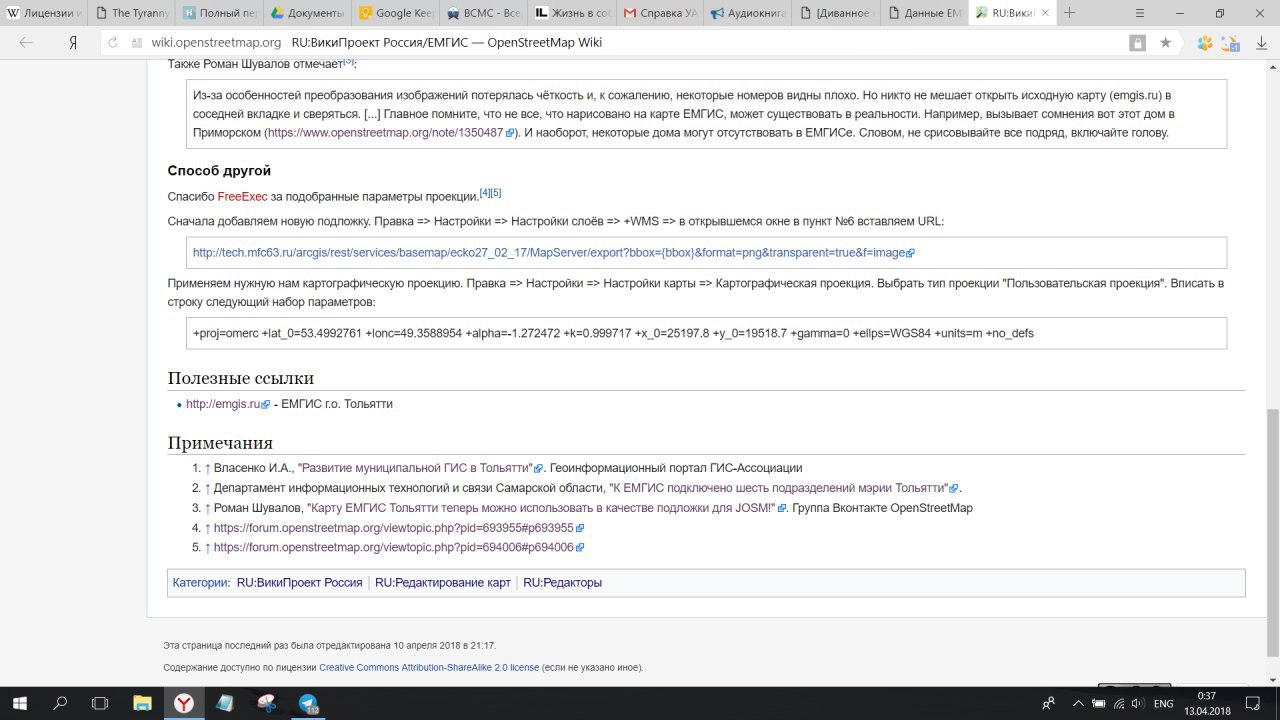The height and width of the screenshot is (720, 1280).
Task: Open FreeExec user link
Action: tap(242, 196)
